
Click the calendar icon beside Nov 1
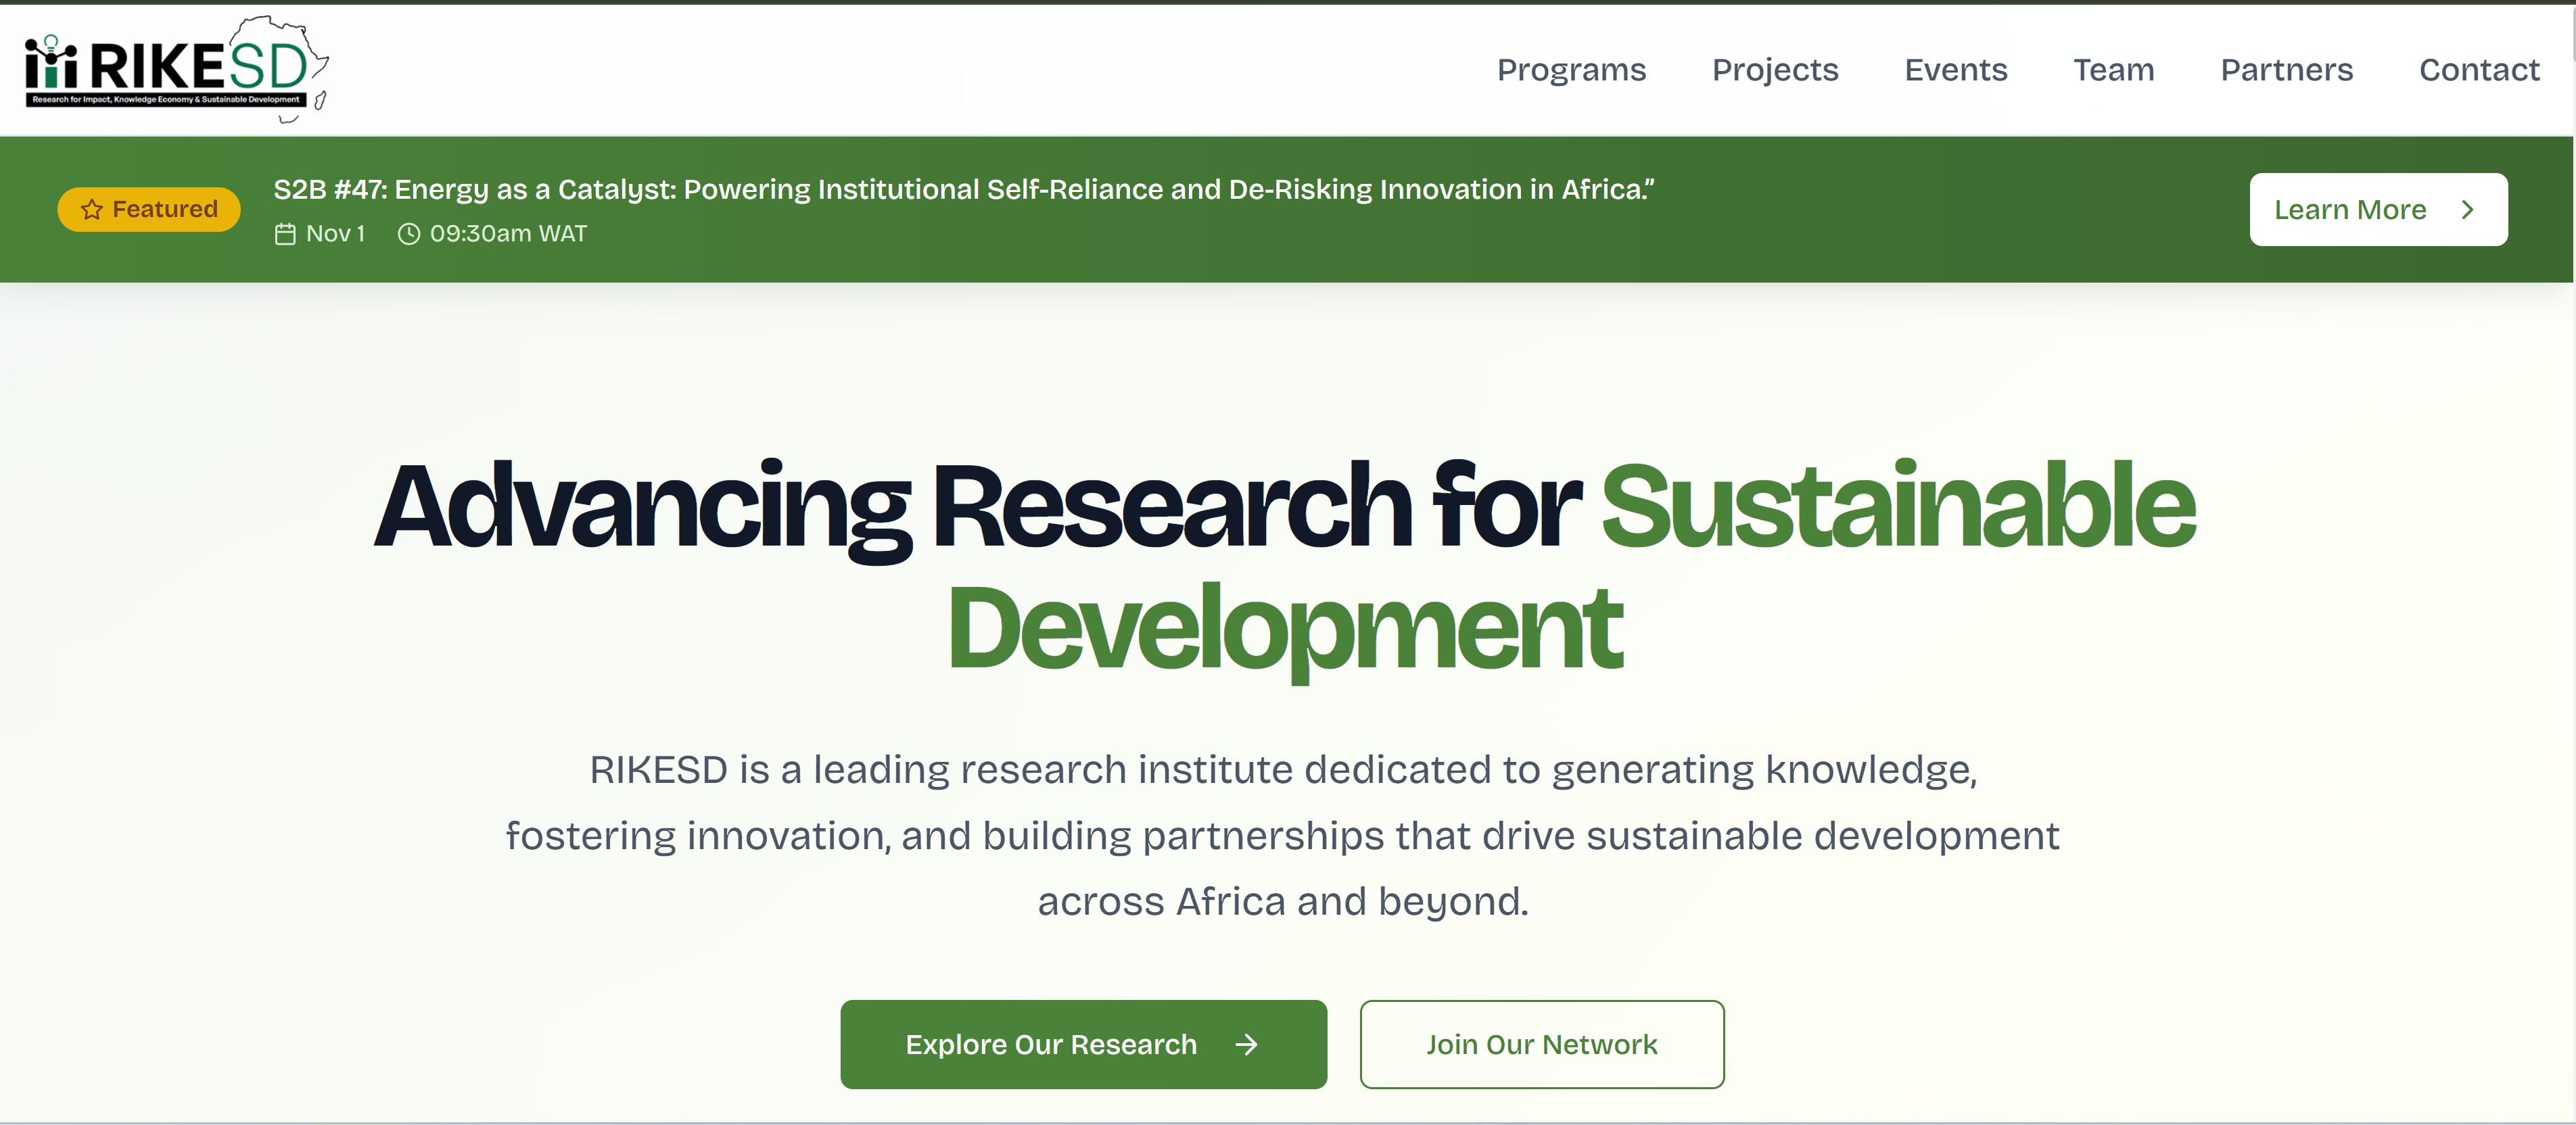(x=285, y=234)
